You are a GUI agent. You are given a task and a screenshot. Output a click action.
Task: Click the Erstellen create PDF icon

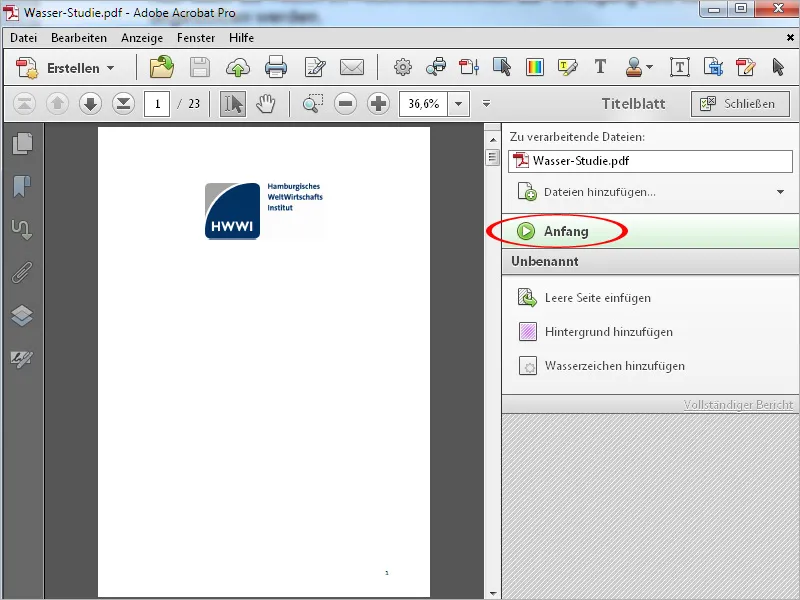point(27,67)
